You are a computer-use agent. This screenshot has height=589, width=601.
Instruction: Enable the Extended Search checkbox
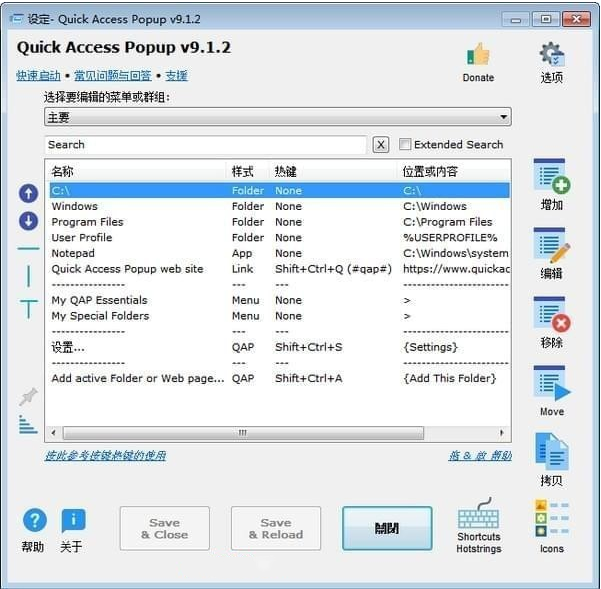(x=405, y=144)
